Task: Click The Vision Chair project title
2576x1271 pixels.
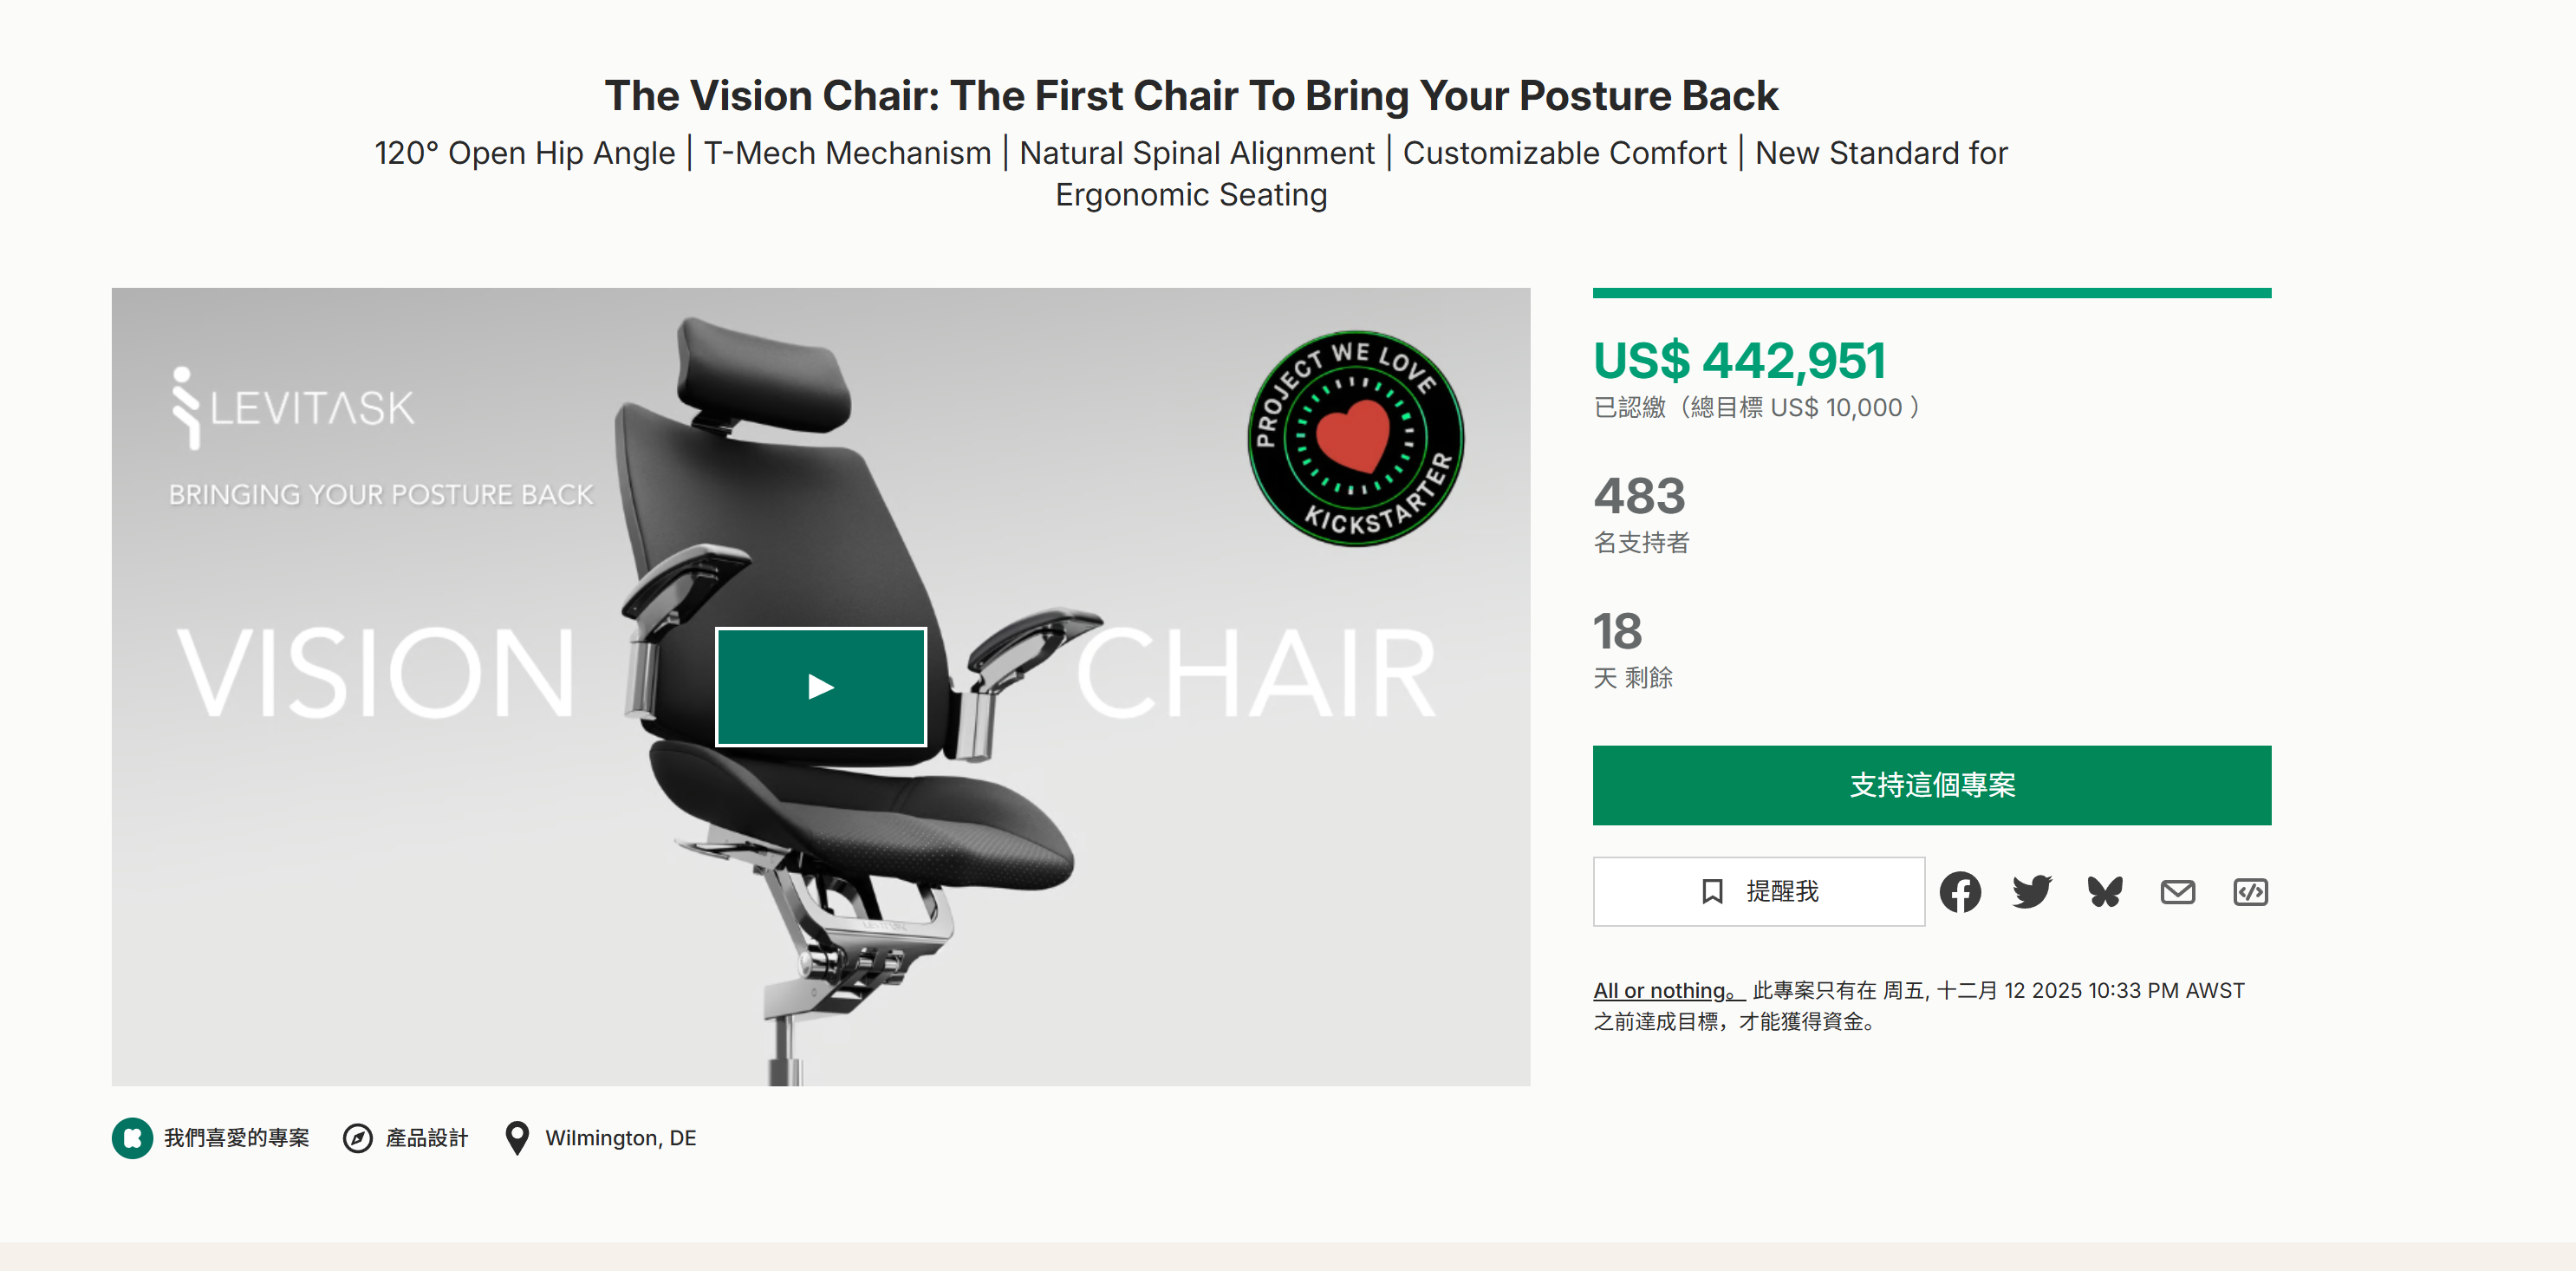Action: point(1191,96)
